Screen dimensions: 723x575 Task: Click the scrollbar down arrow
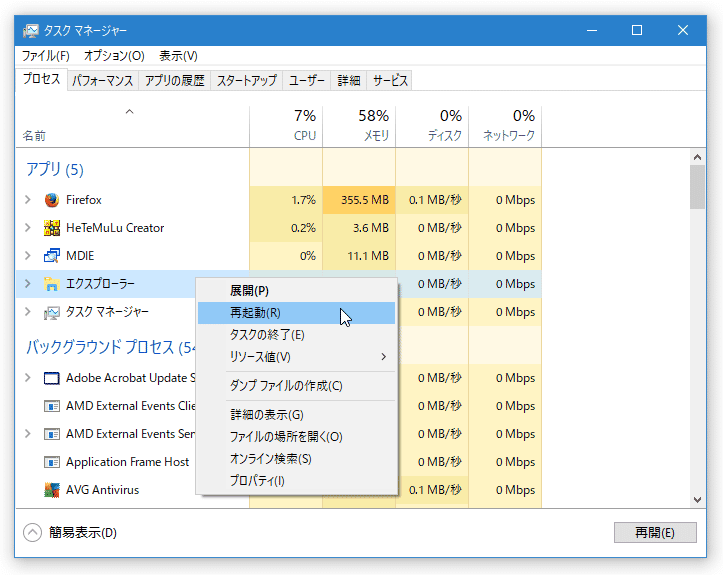point(697,500)
